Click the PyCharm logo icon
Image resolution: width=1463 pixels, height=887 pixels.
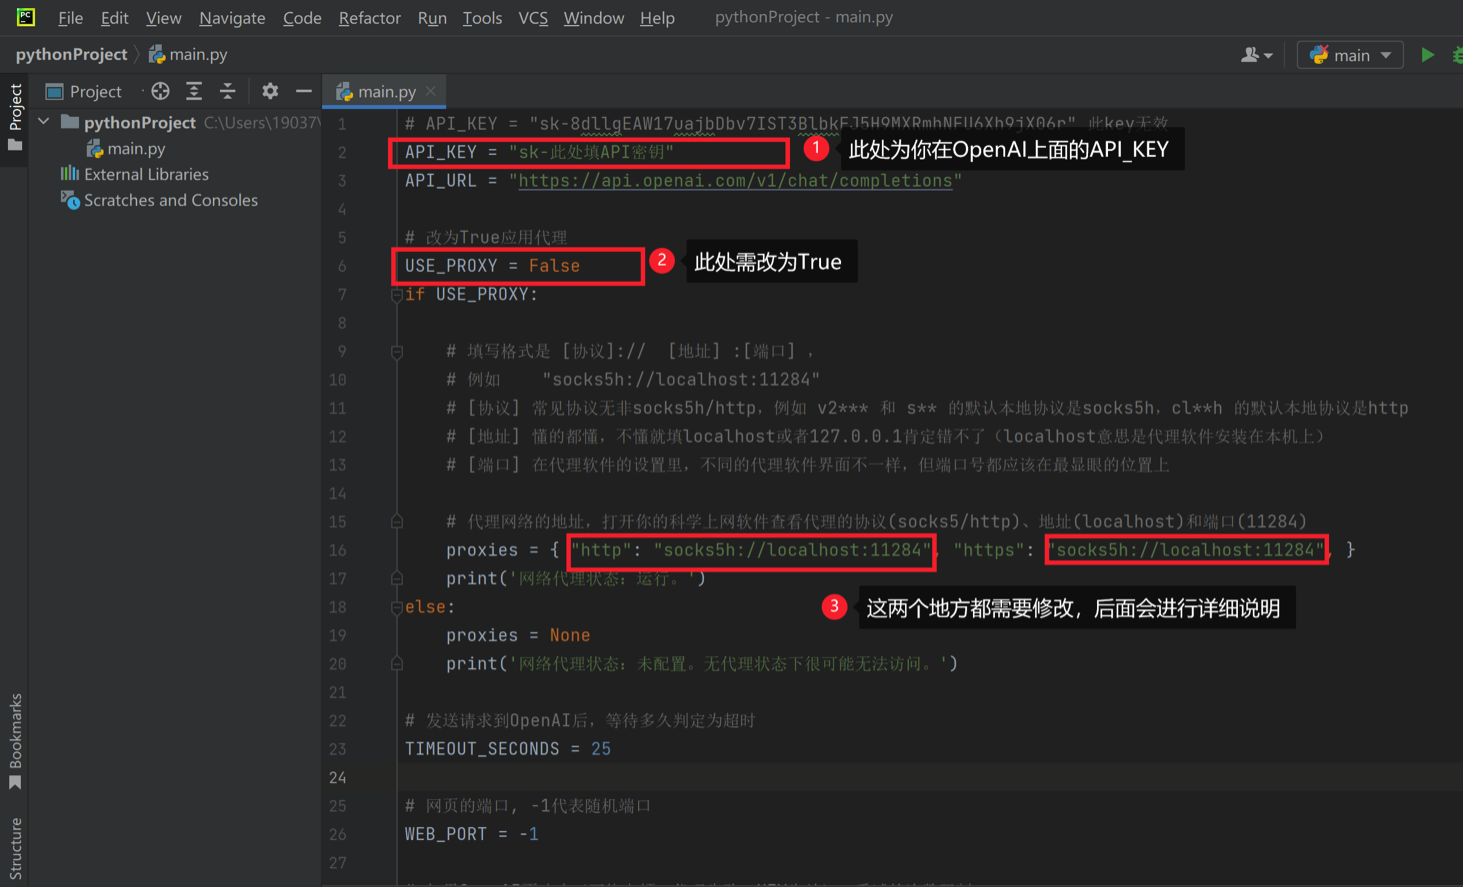pos(25,17)
